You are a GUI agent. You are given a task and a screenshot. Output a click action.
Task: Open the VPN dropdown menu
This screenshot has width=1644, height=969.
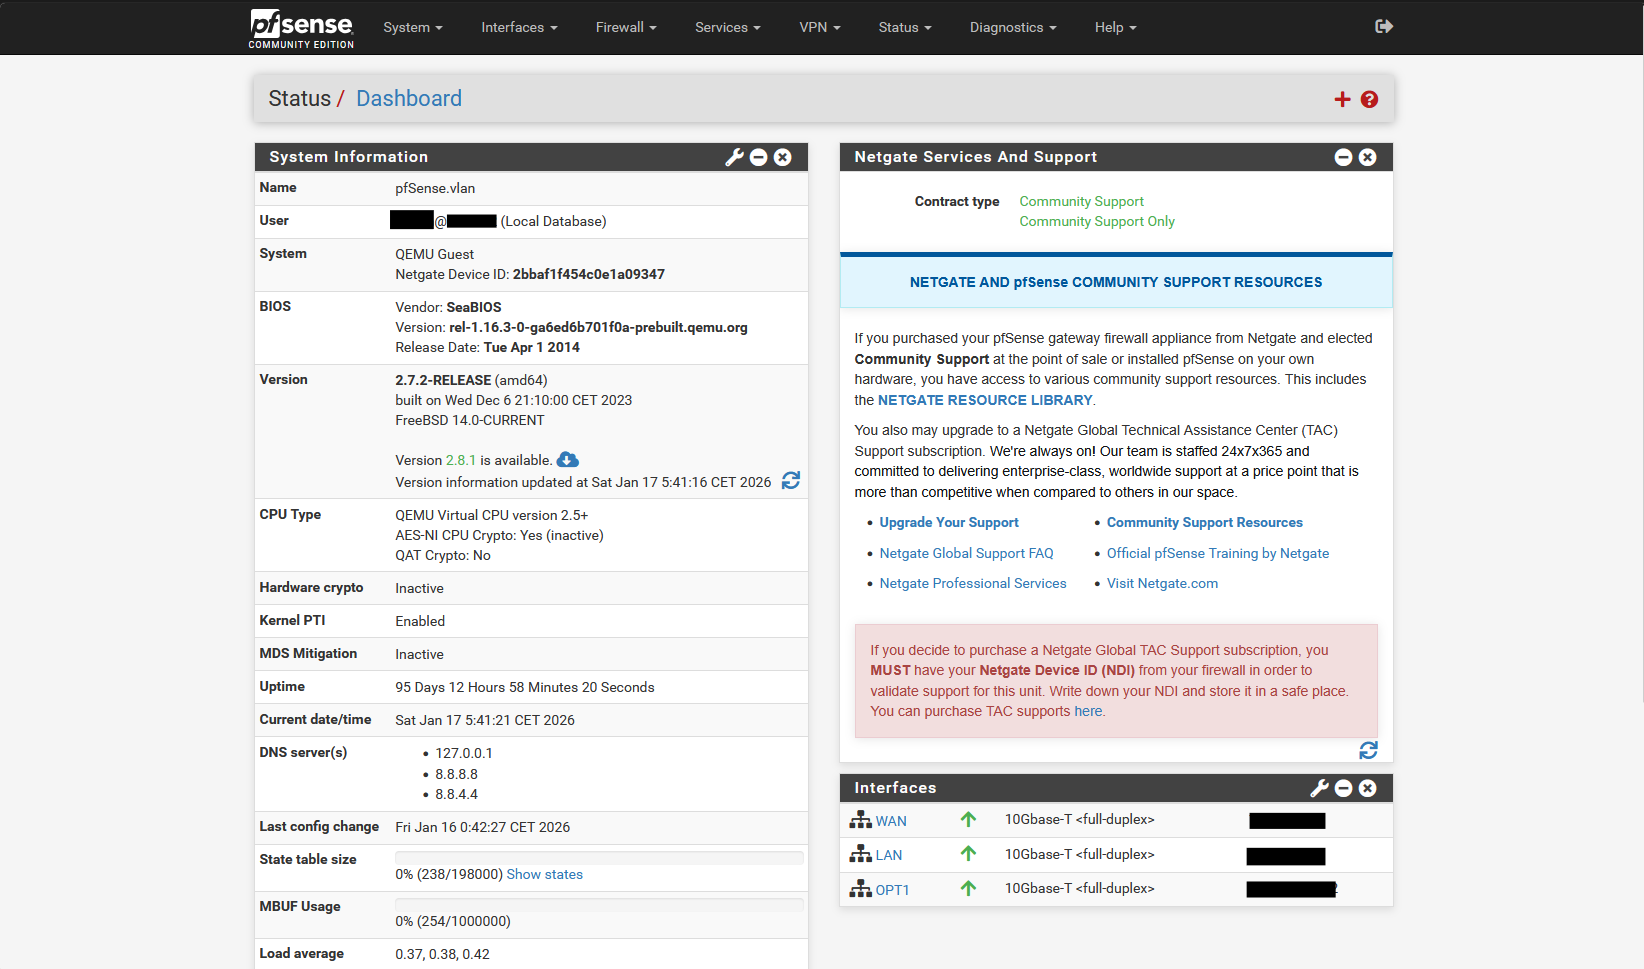pos(820,27)
